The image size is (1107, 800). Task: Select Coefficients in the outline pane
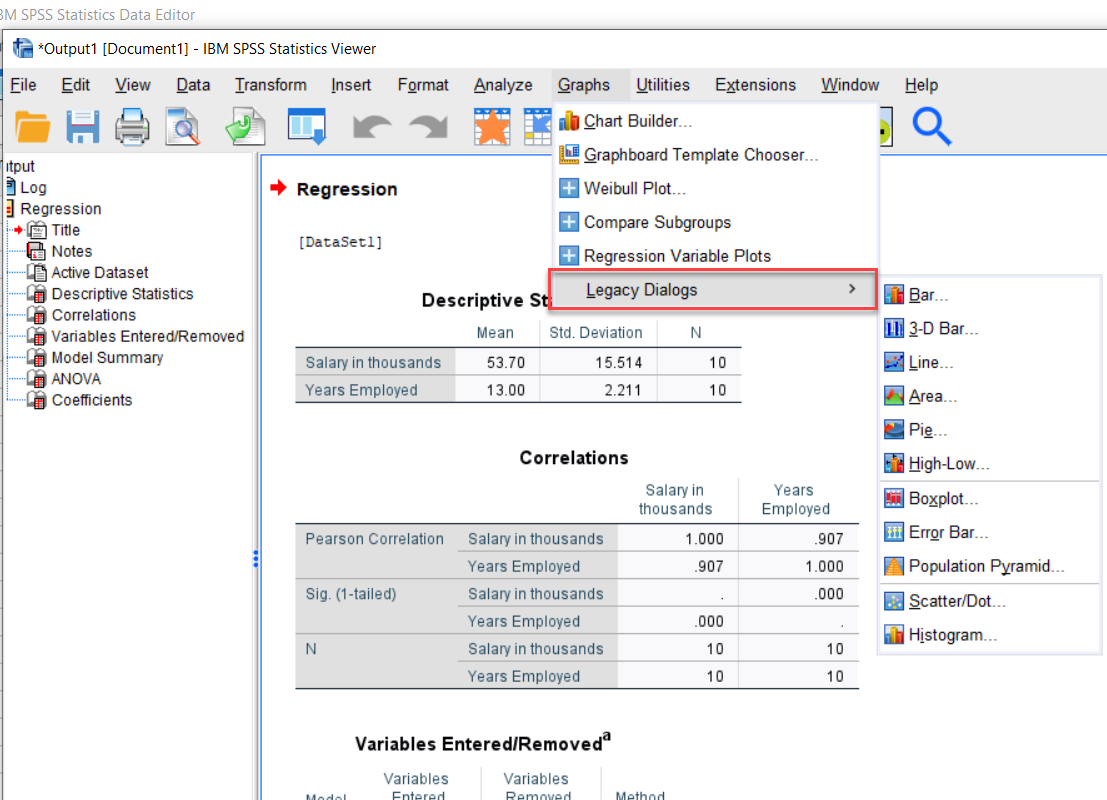(92, 400)
